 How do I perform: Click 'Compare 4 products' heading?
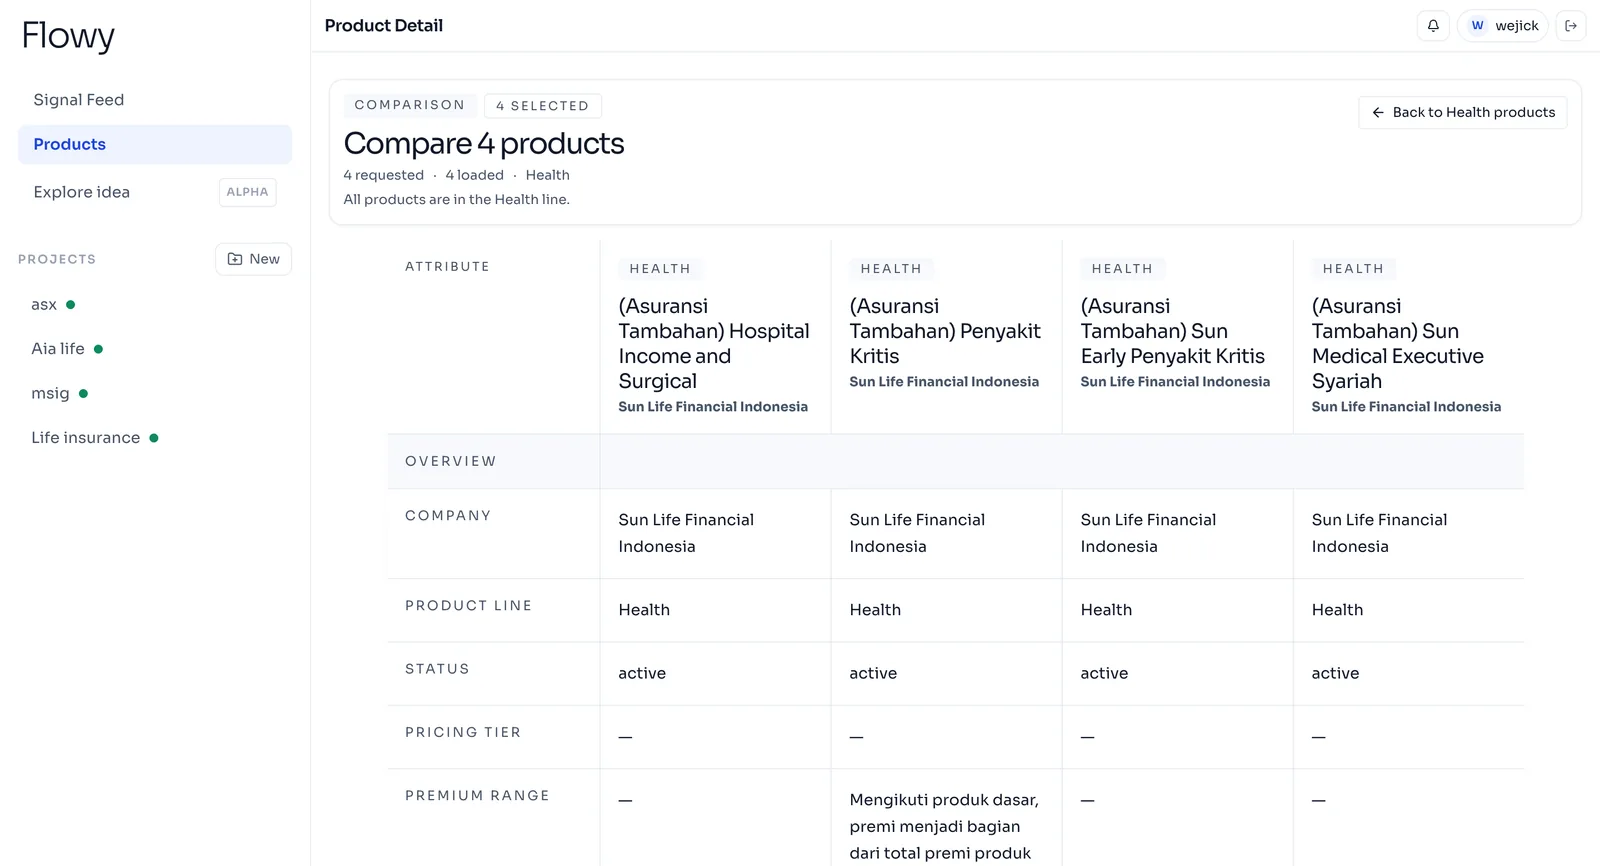pos(484,144)
